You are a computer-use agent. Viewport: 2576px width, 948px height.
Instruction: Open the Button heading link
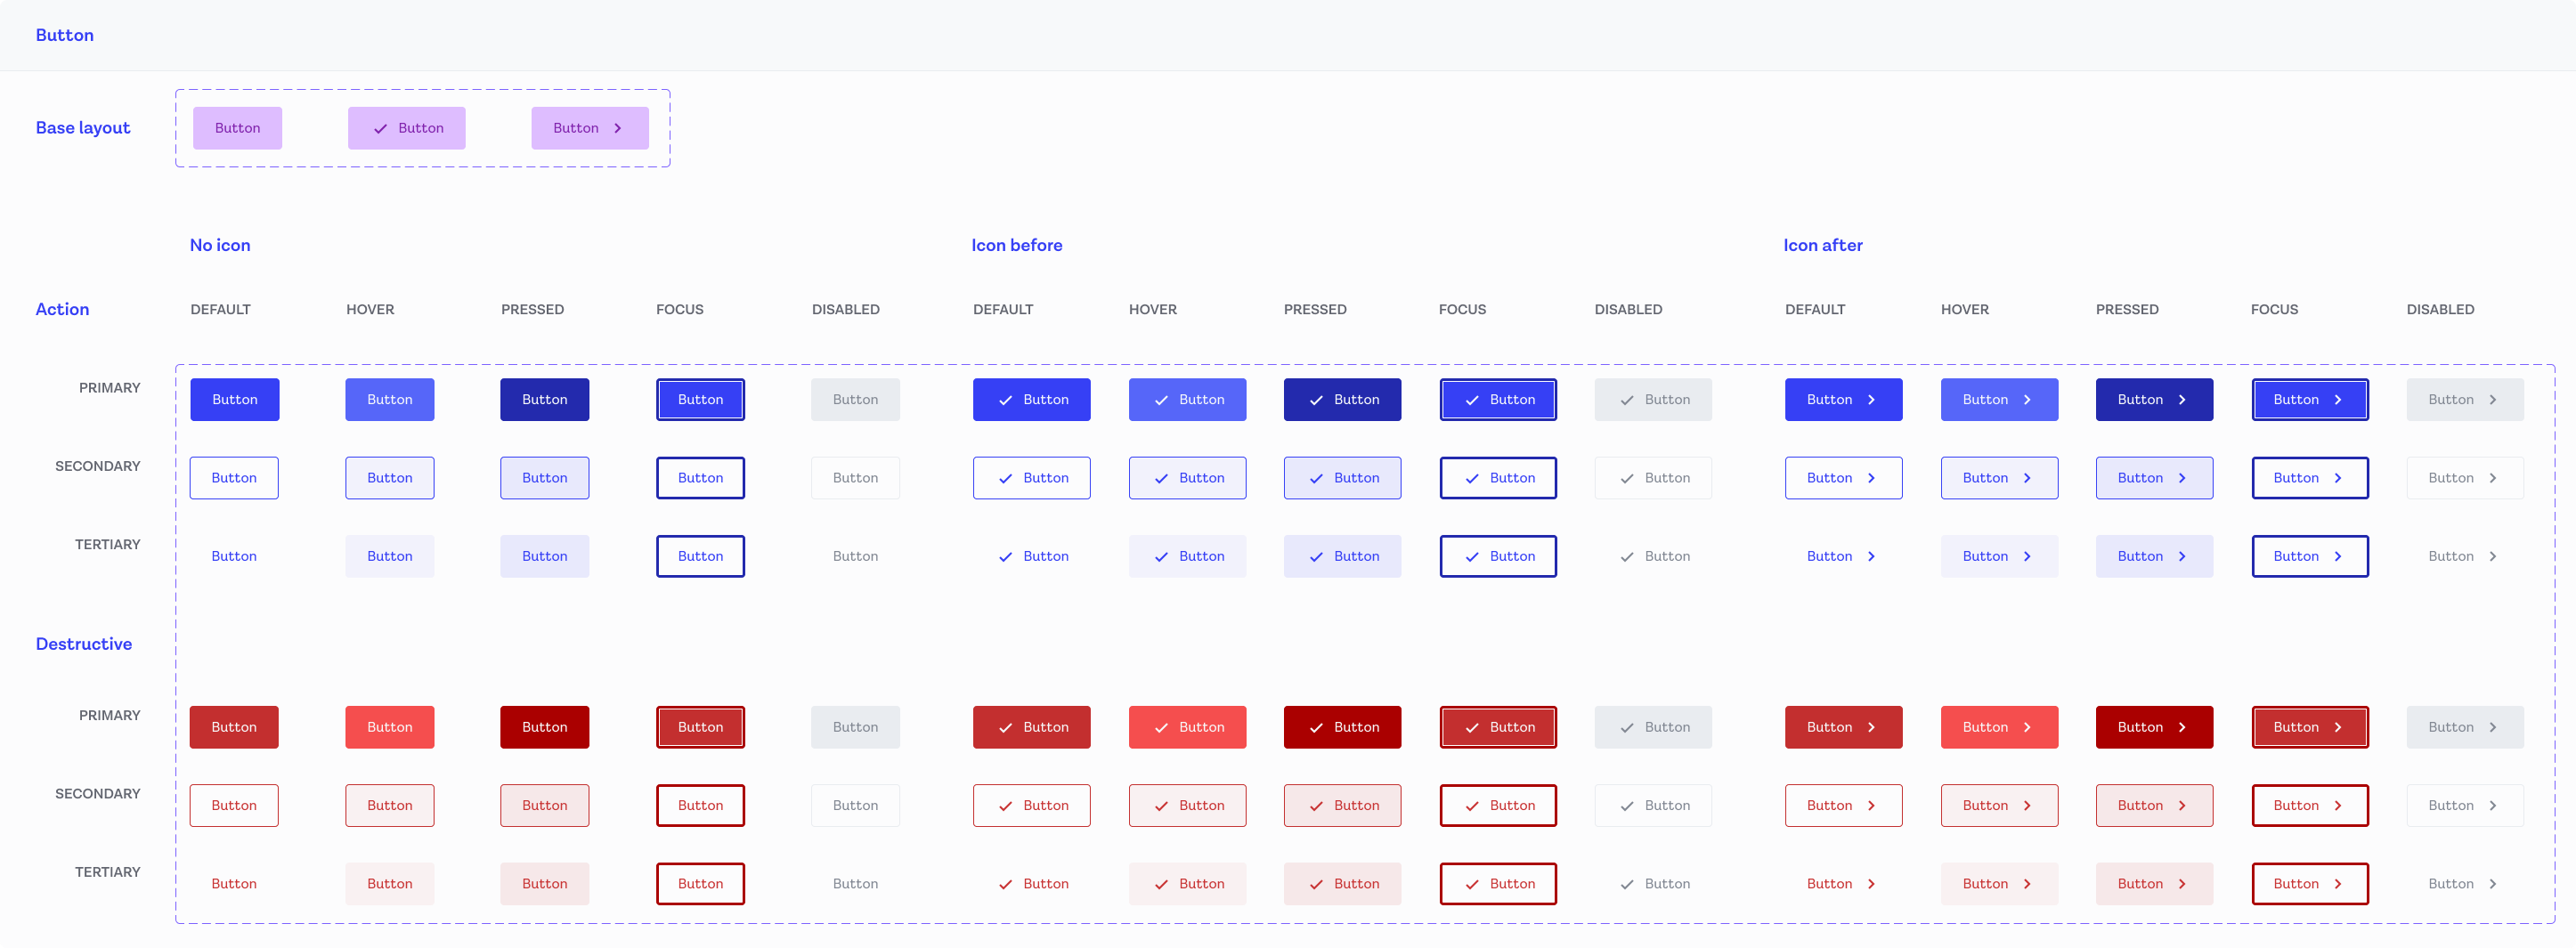(64, 35)
